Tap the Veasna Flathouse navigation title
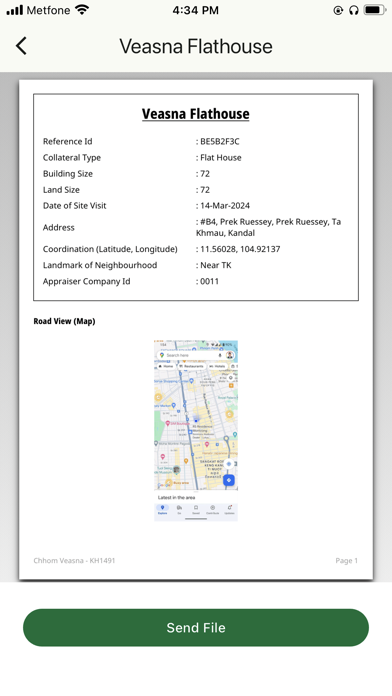This screenshot has width=392, height=696. [196, 46]
